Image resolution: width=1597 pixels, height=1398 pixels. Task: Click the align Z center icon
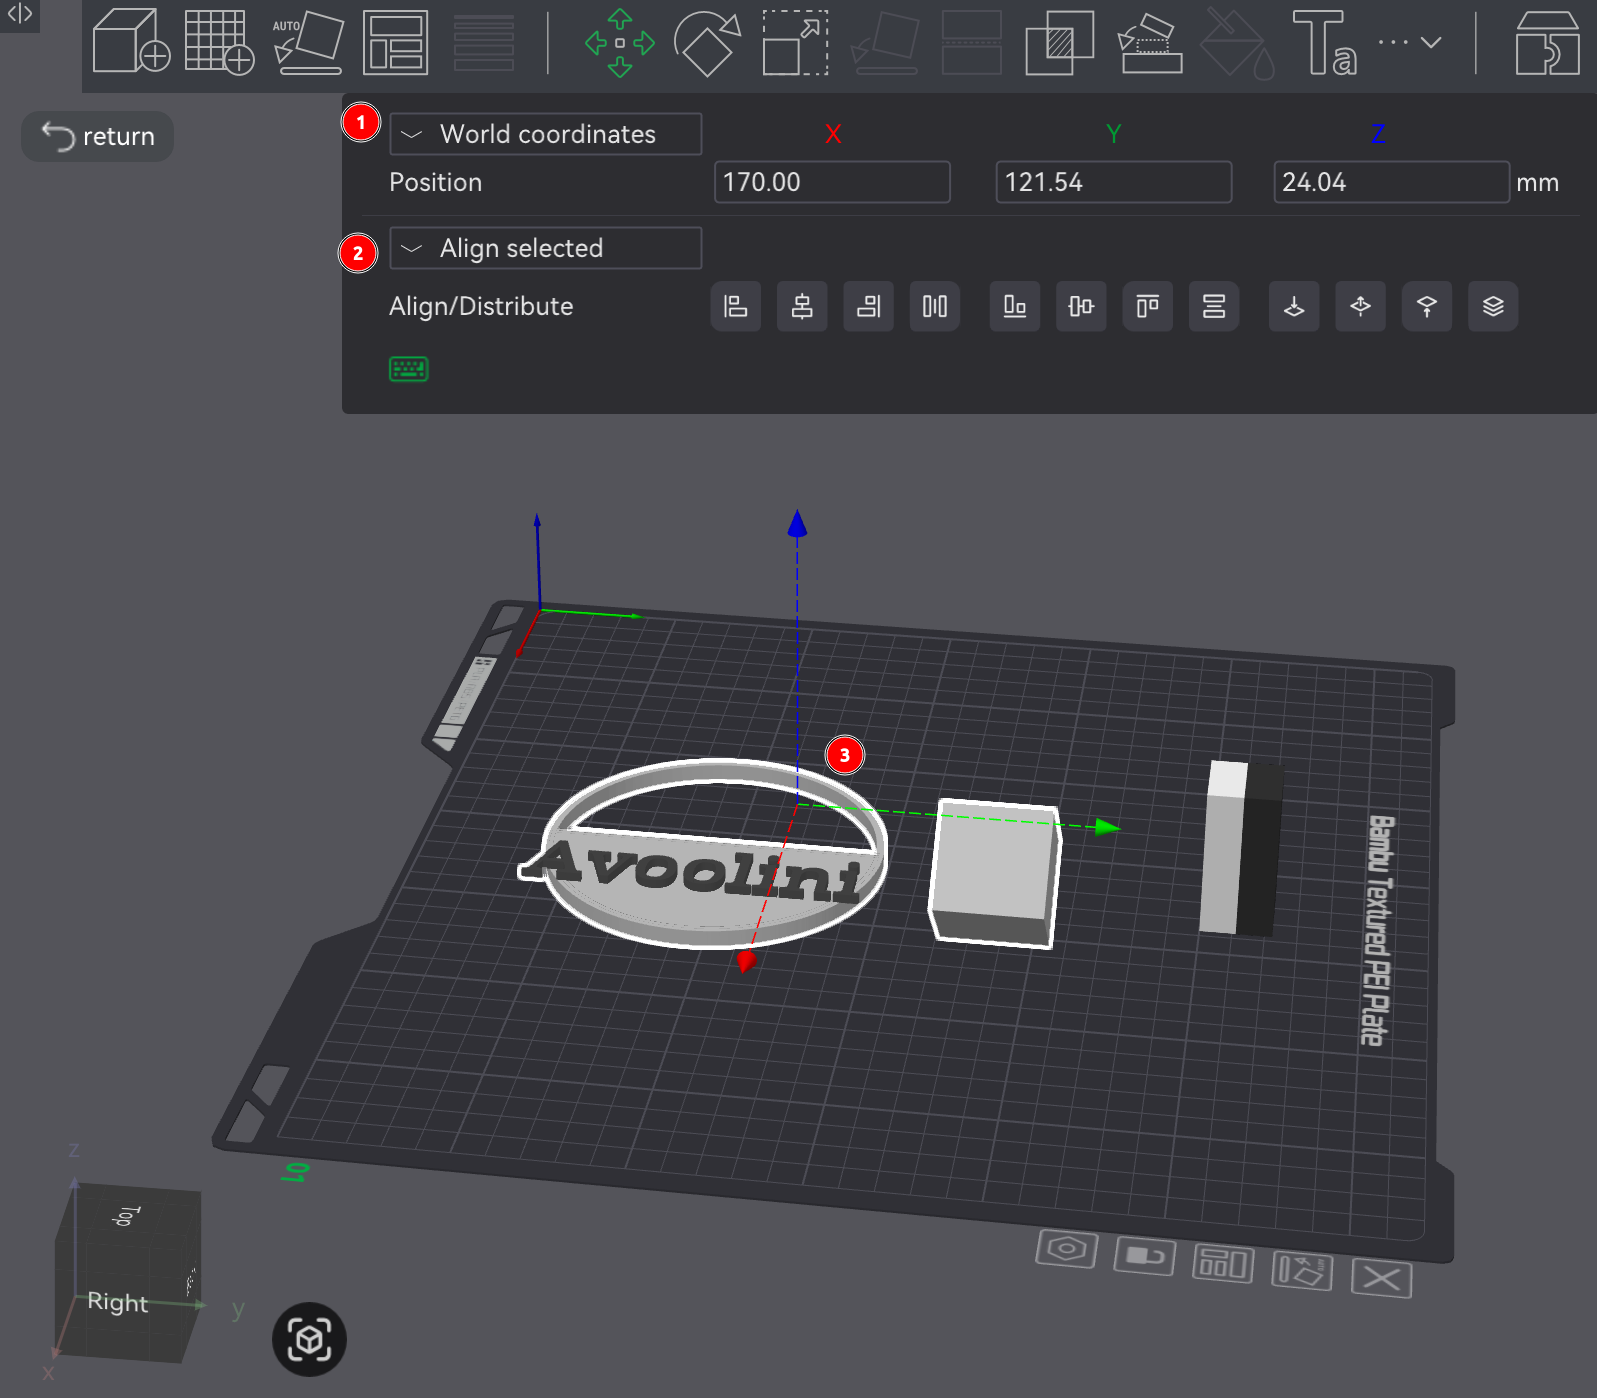point(1360,306)
